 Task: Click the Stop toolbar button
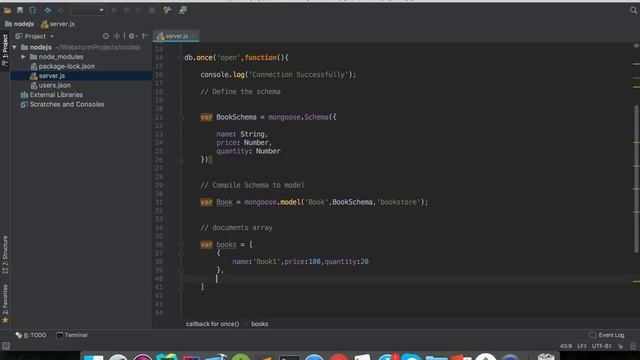[x=152, y=10]
